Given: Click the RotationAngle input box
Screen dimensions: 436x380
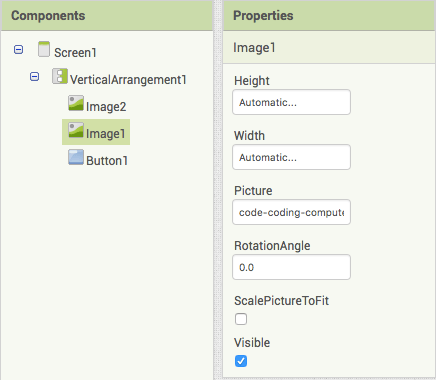Looking at the screenshot, I should [x=291, y=267].
